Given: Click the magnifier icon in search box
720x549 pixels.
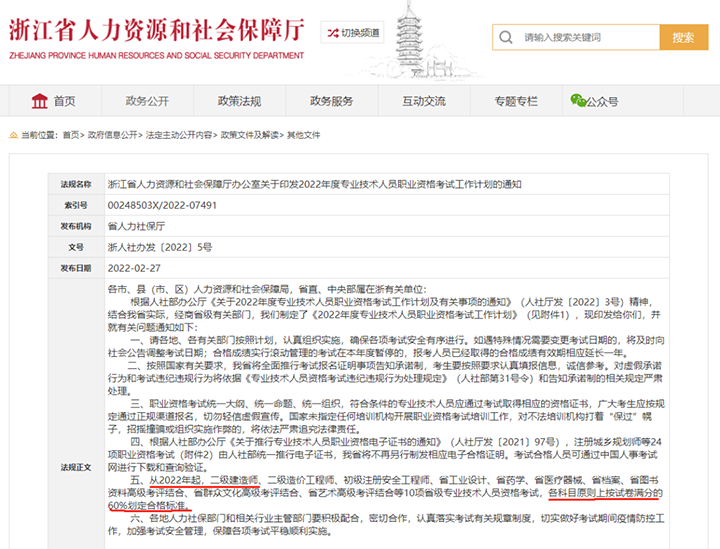Looking at the screenshot, I should tap(506, 37).
